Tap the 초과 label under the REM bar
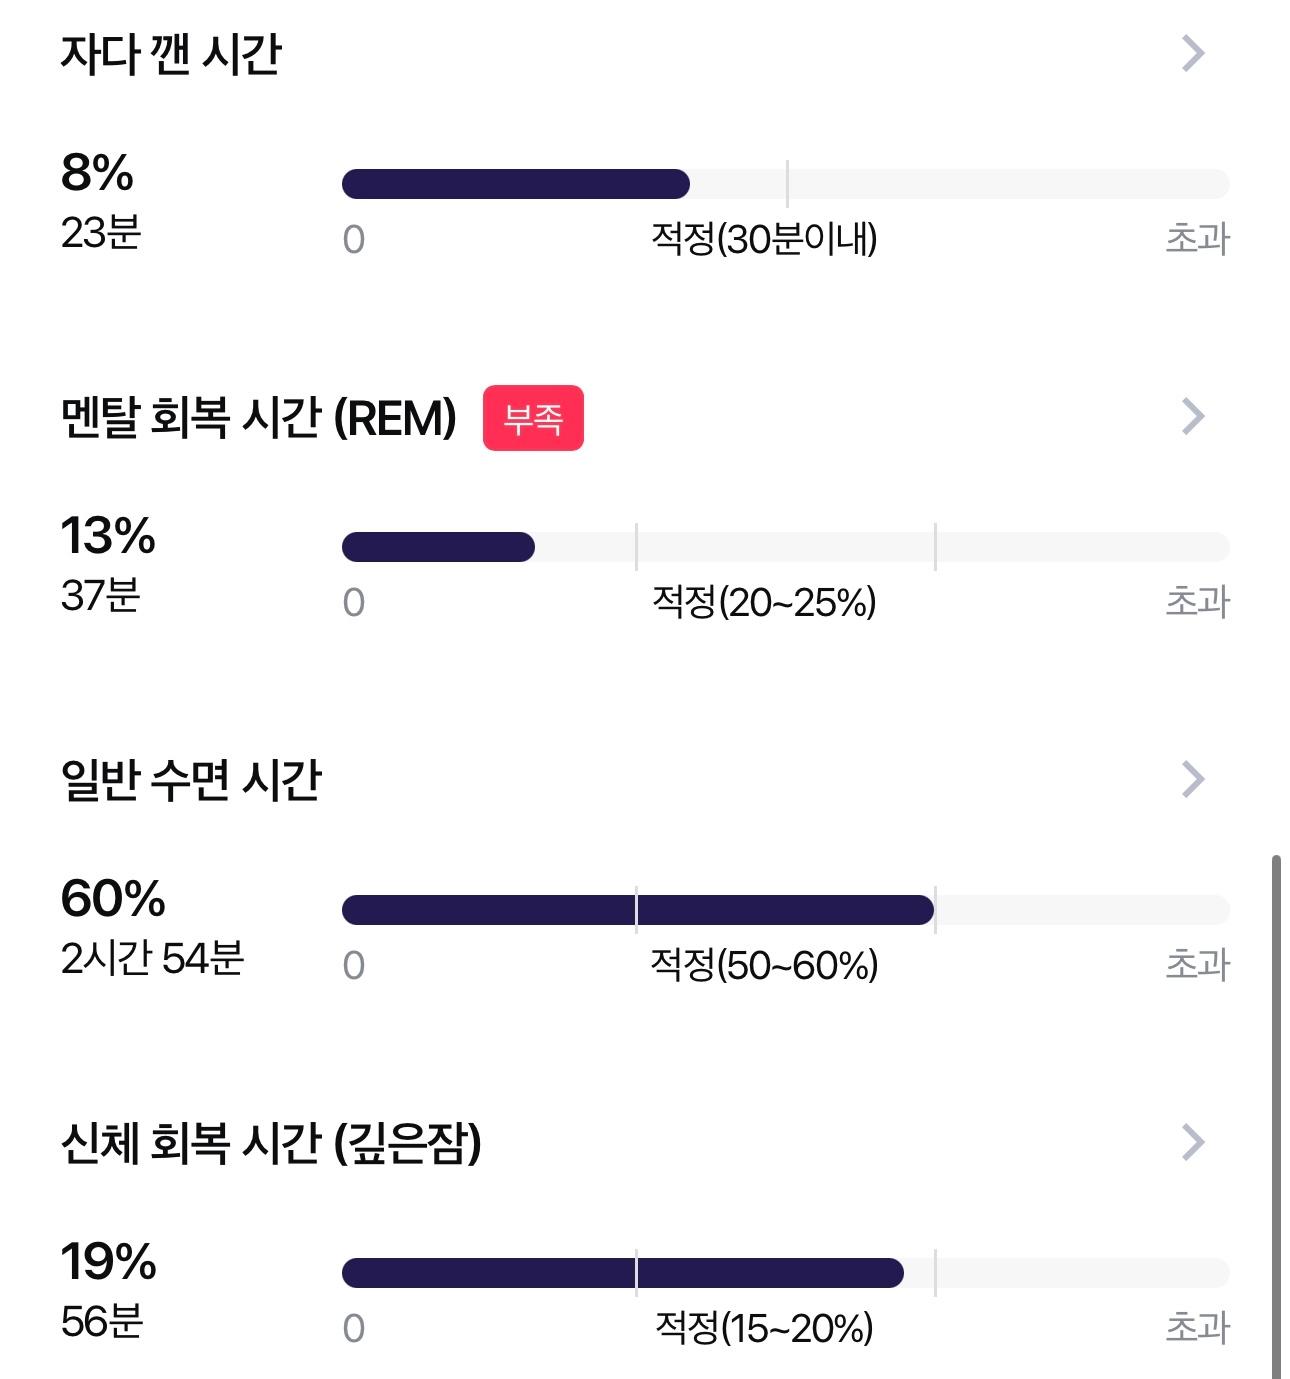The height and width of the screenshot is (1379, 1290). pos(1197,602)
